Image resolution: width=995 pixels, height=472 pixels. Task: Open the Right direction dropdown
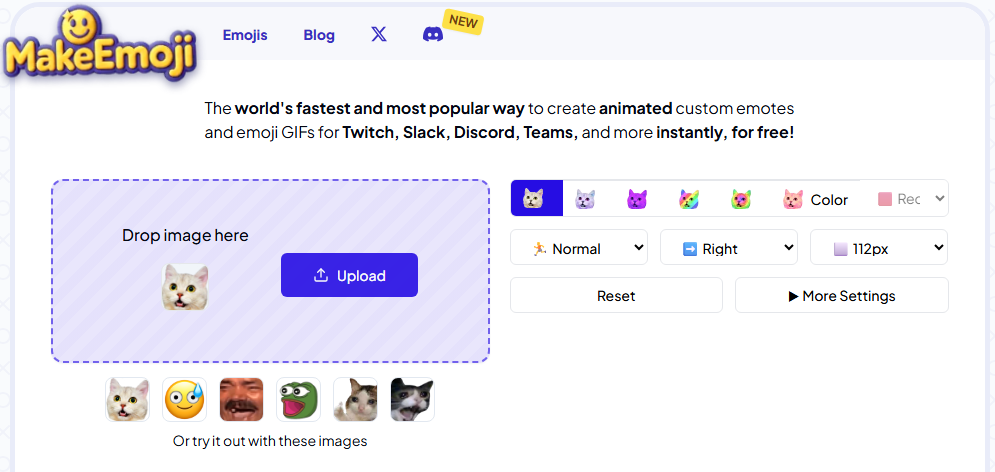click(x=728, y=248)
